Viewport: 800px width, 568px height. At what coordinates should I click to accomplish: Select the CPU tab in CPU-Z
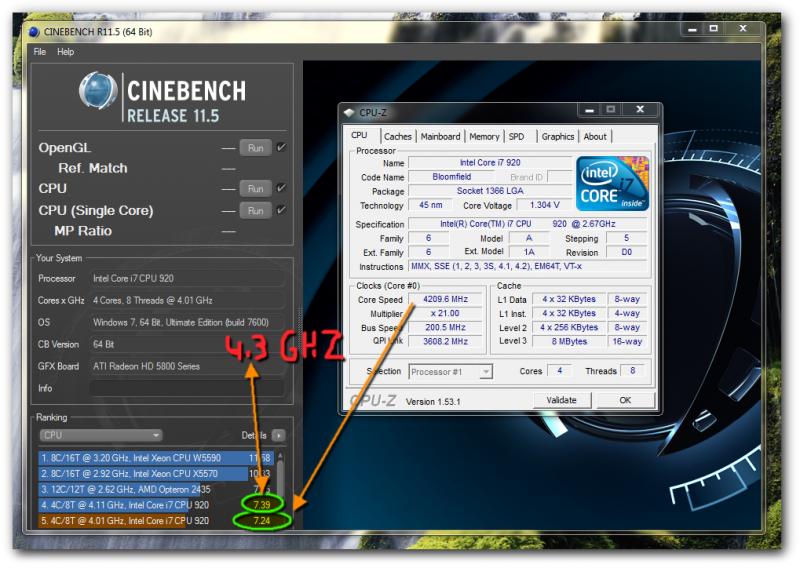359,135
